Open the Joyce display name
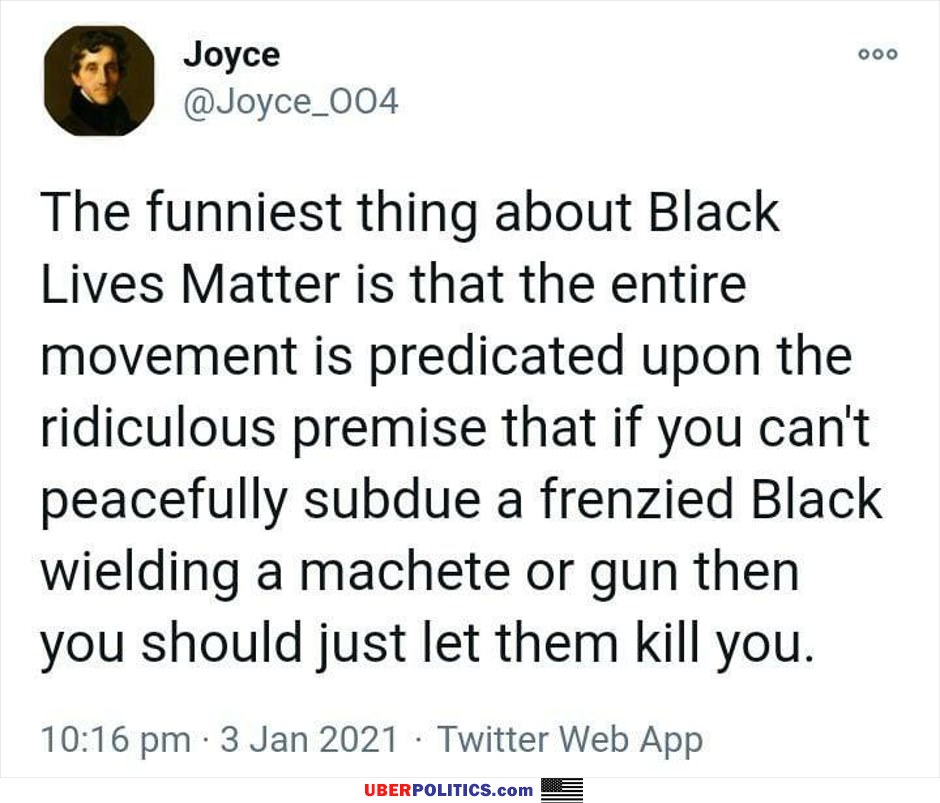Viewport: 940px width, 803px height. pos(231,55)
